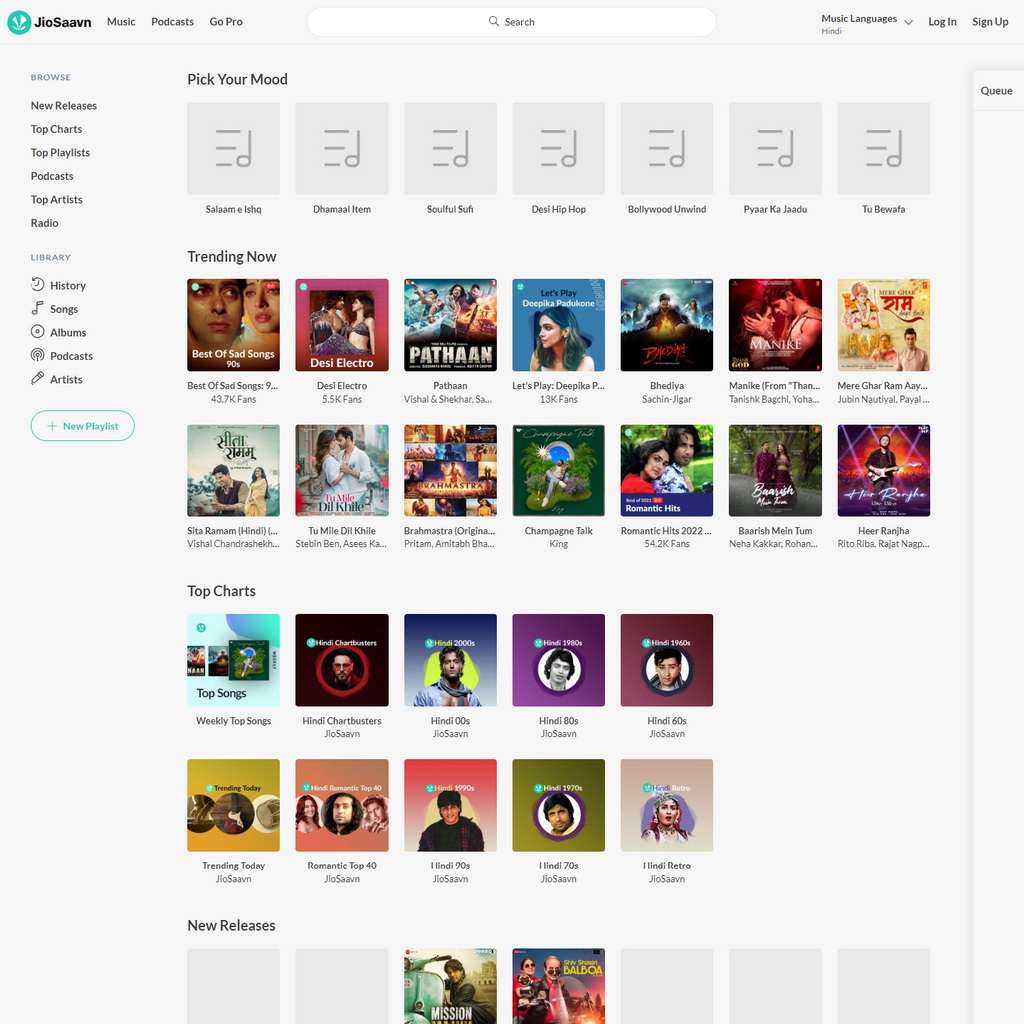The image size is (1024, 1024).
Task: Open Best Of Sad Songs 90s cover
Action: (x=233, y=325)
